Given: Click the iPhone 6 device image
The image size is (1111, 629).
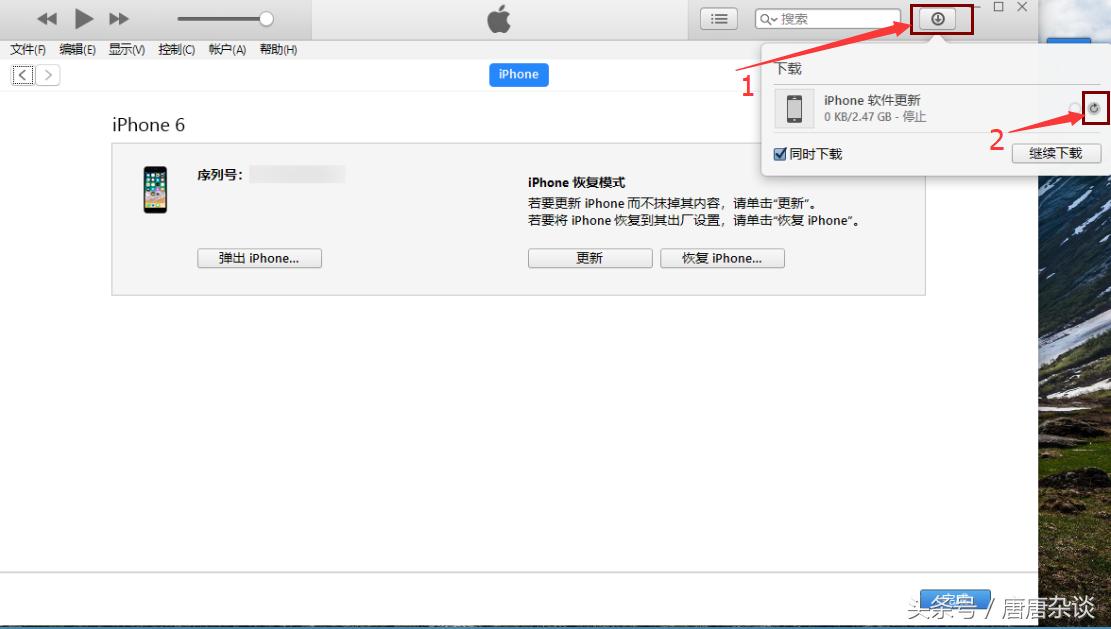Looking at the screenshot, I should pos(155,190).
